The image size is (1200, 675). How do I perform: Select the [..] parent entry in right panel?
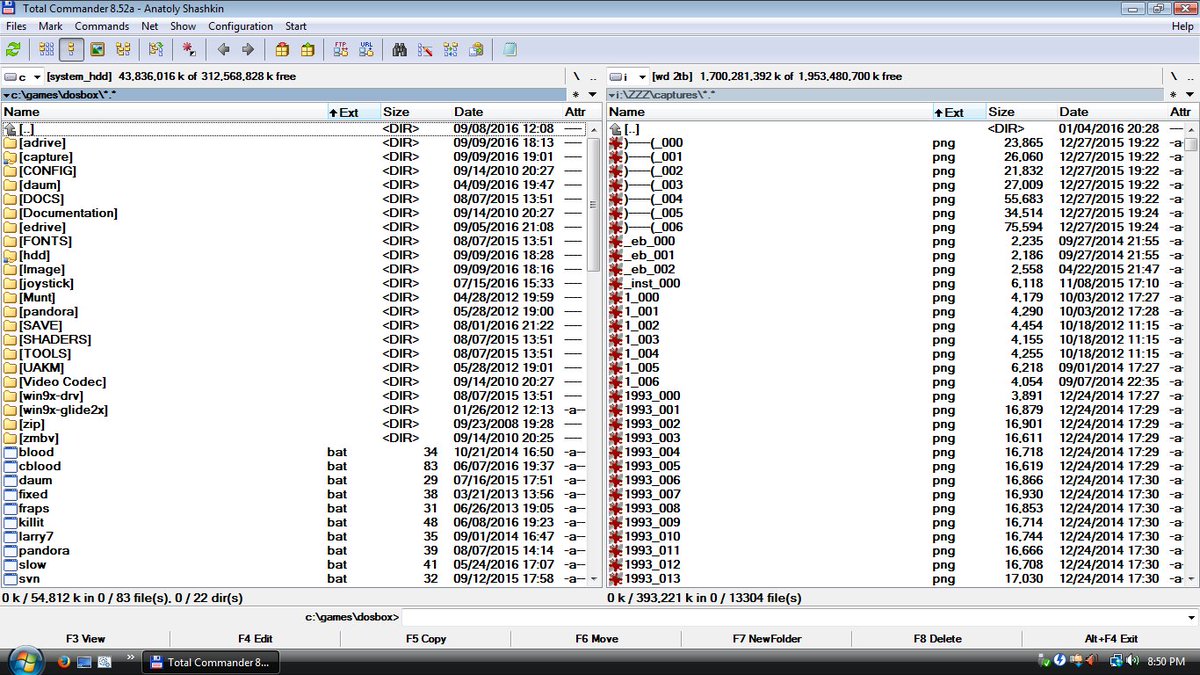point(896,129)
